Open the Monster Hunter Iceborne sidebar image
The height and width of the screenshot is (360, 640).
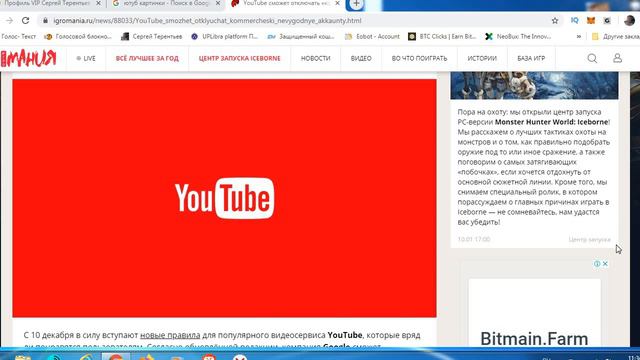point(534,85)
